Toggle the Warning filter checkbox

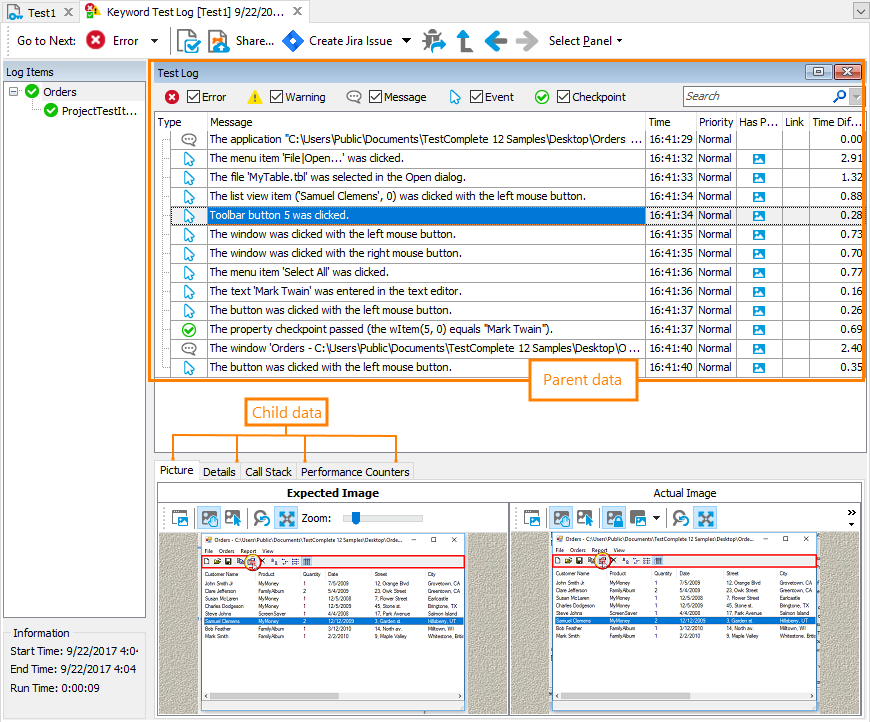click(x=276, y=97)
